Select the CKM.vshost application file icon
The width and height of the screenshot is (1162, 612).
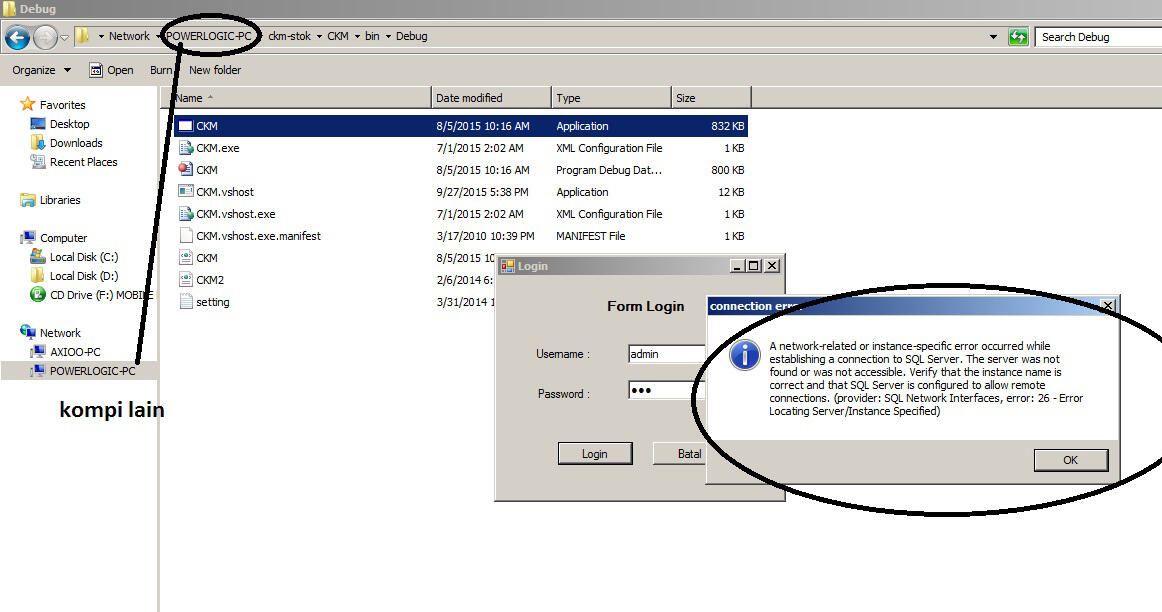(x=185, y=192)
